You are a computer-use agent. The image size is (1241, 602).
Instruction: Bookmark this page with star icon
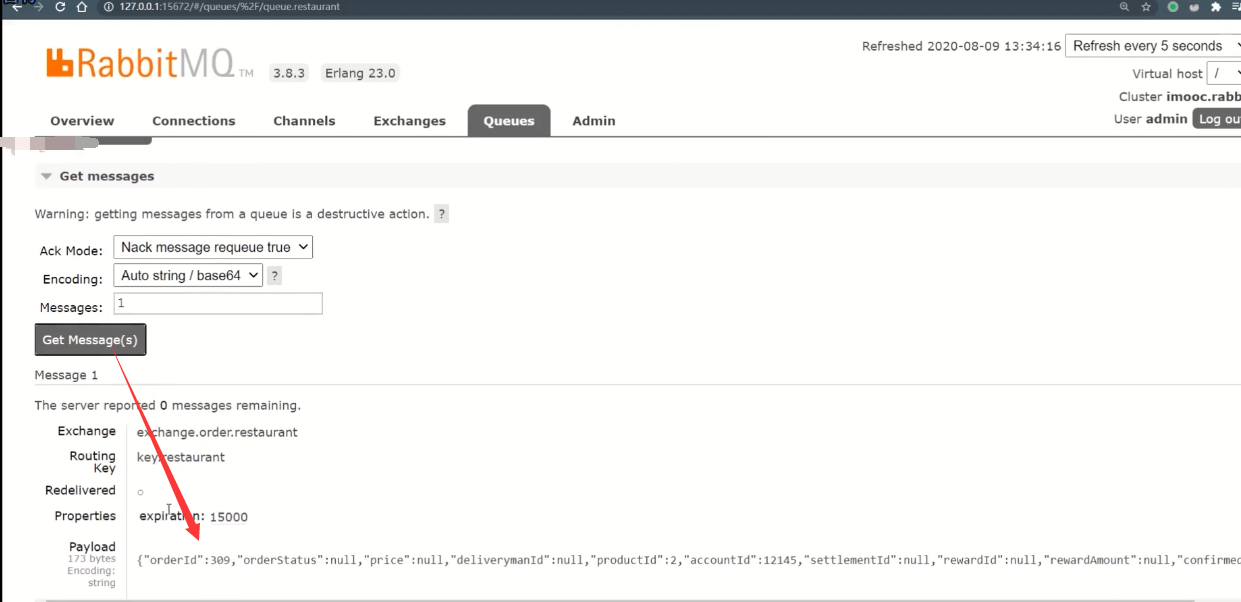coord(1146,7)
